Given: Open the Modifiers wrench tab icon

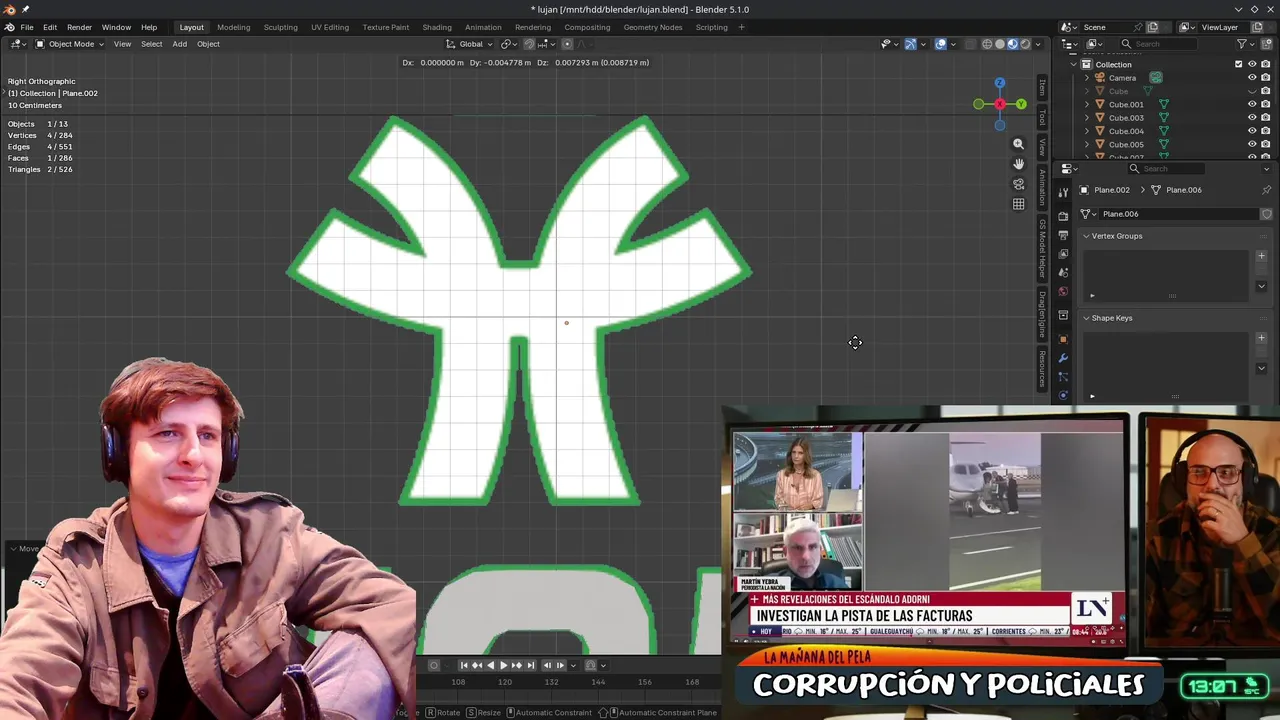Looking at the screenshot, I should [x=1063, y=358].
